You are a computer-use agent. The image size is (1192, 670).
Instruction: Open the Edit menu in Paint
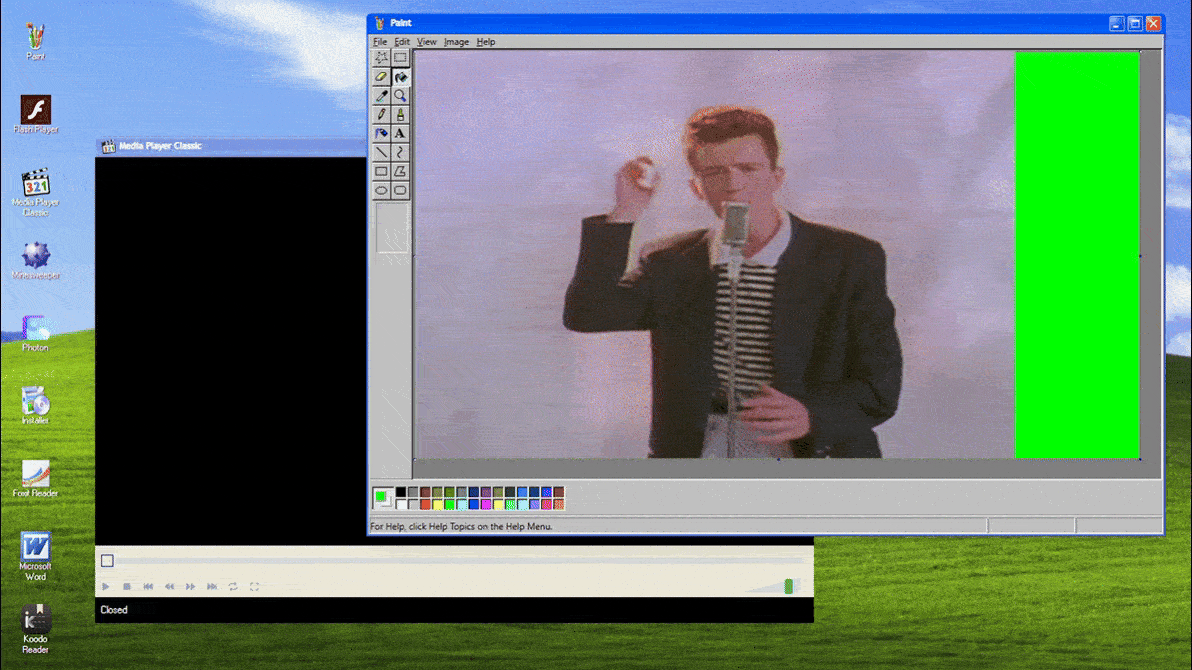401,41
